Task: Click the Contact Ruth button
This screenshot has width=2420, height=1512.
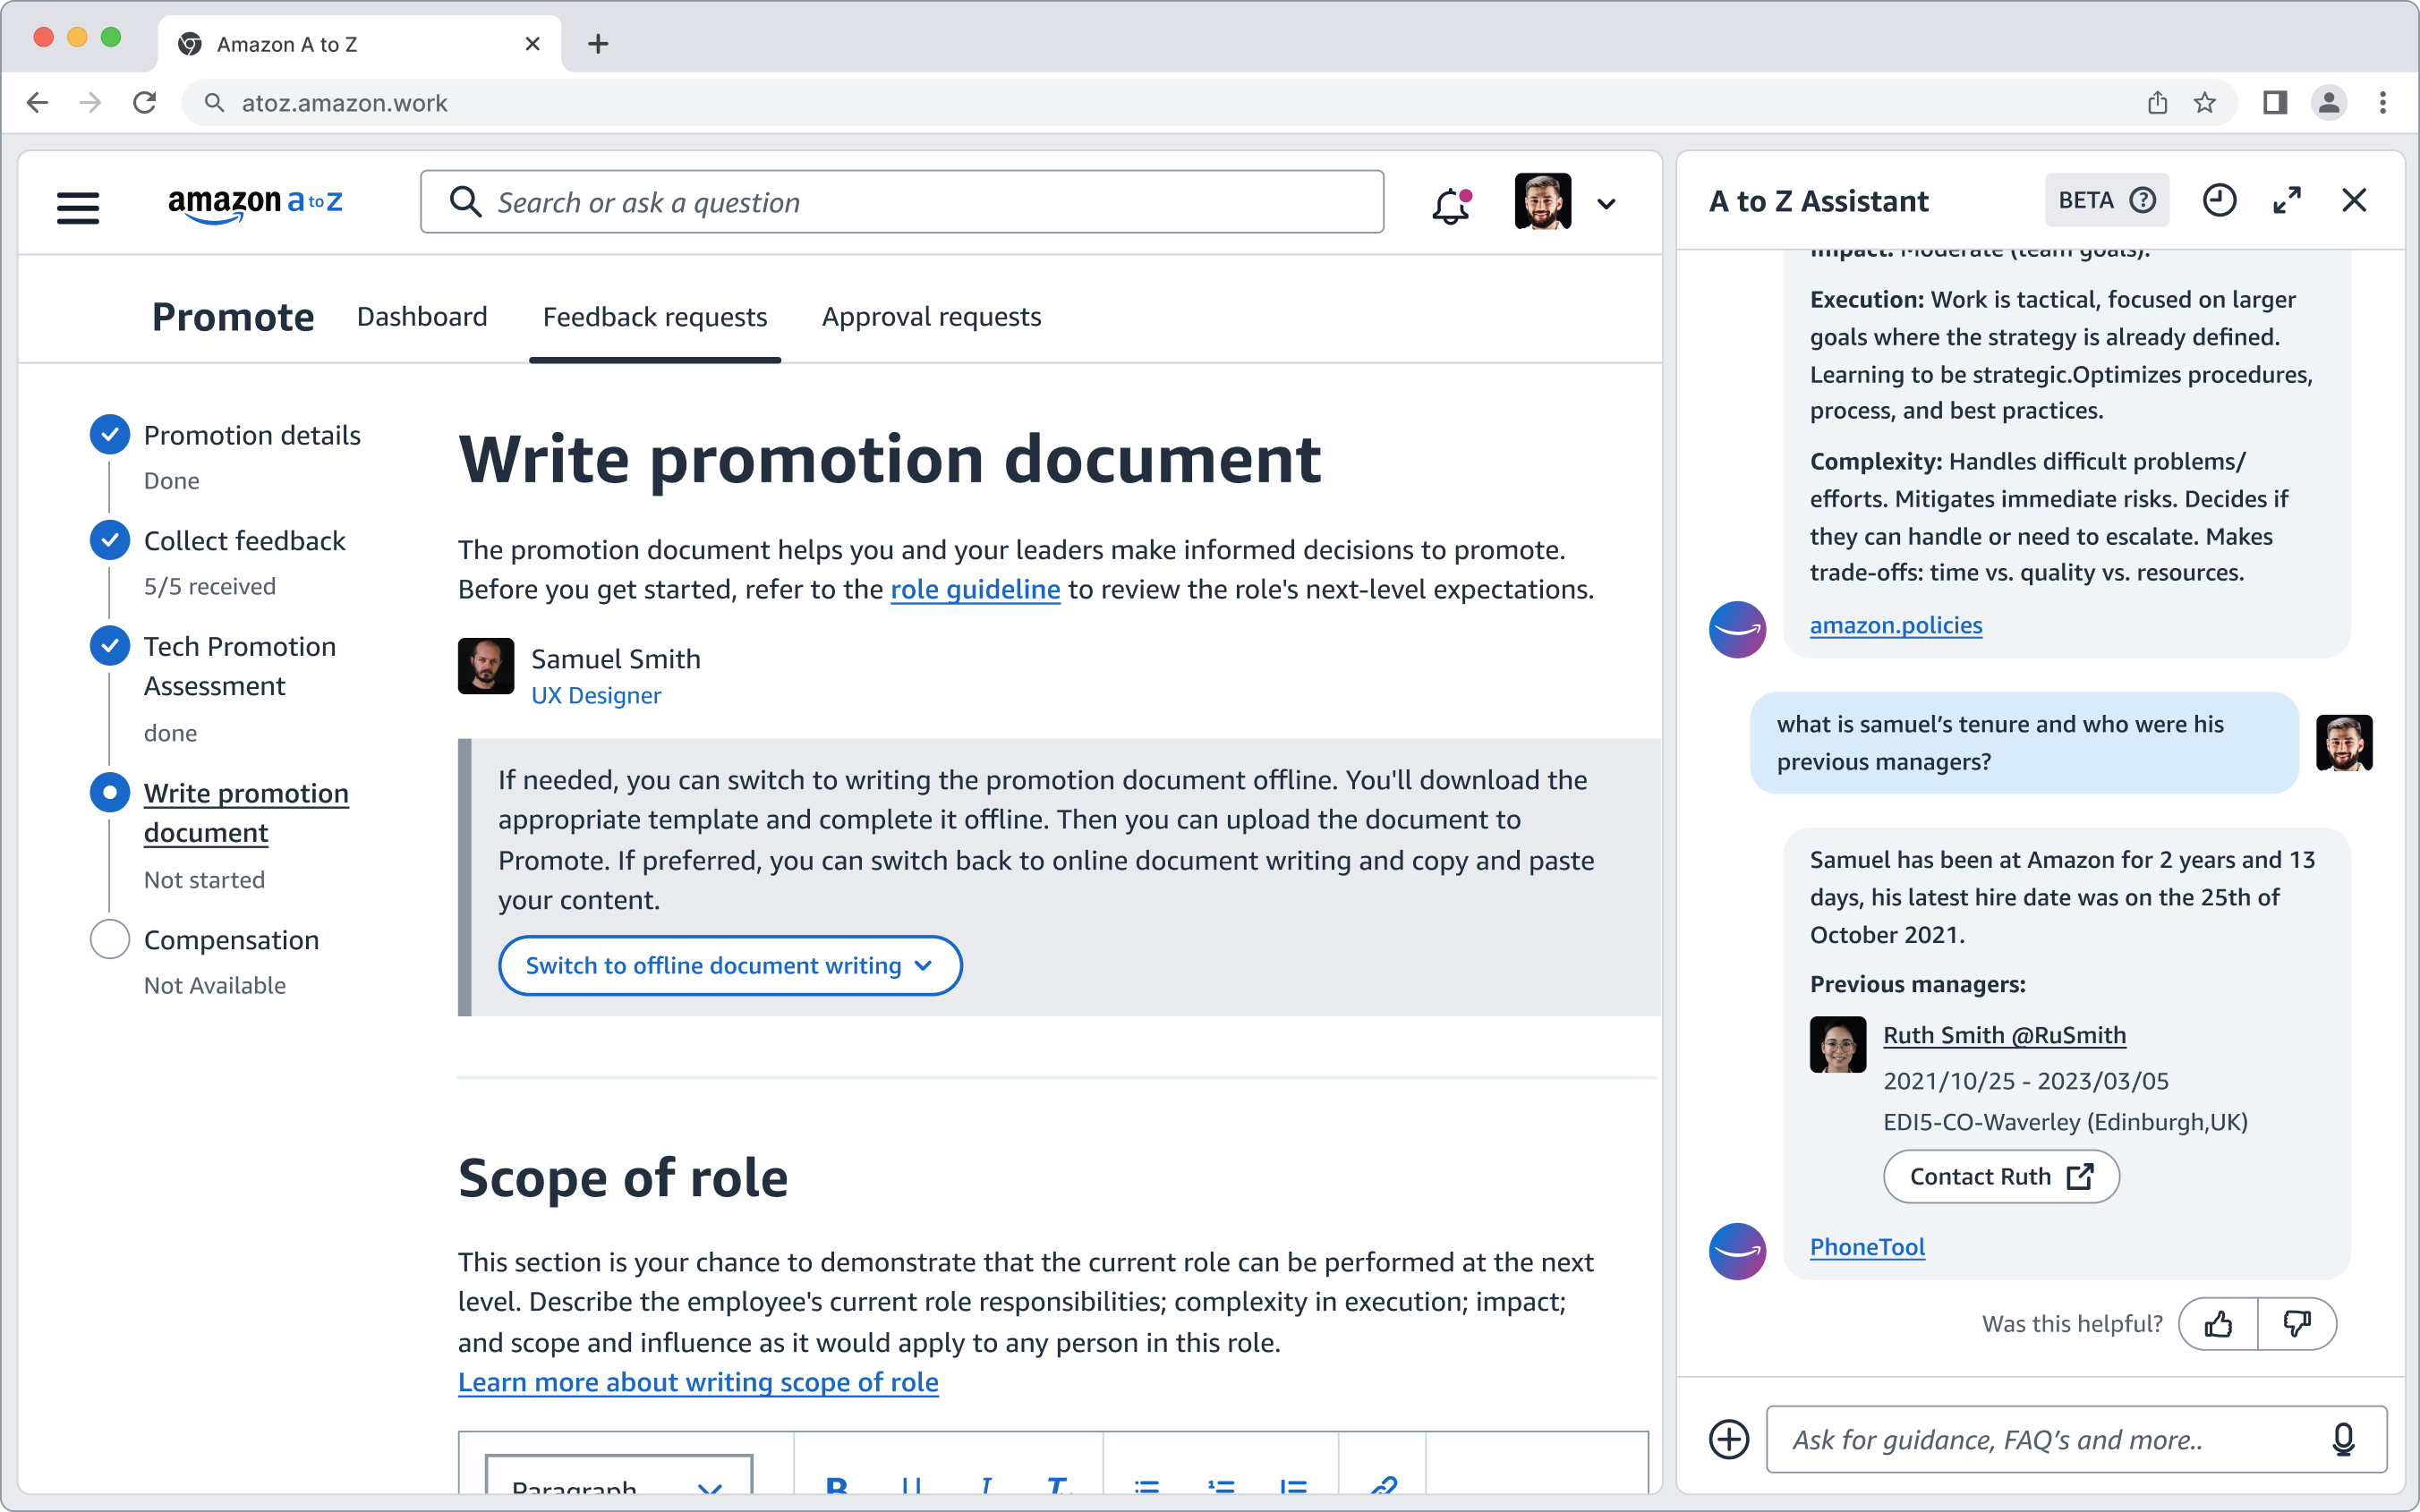Action: click(2000, 1176)
